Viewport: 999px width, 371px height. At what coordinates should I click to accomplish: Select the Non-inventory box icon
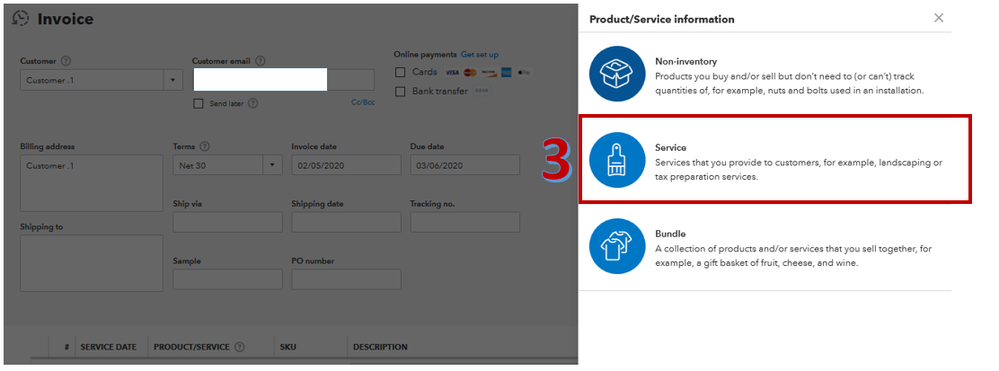coord(617,74)
